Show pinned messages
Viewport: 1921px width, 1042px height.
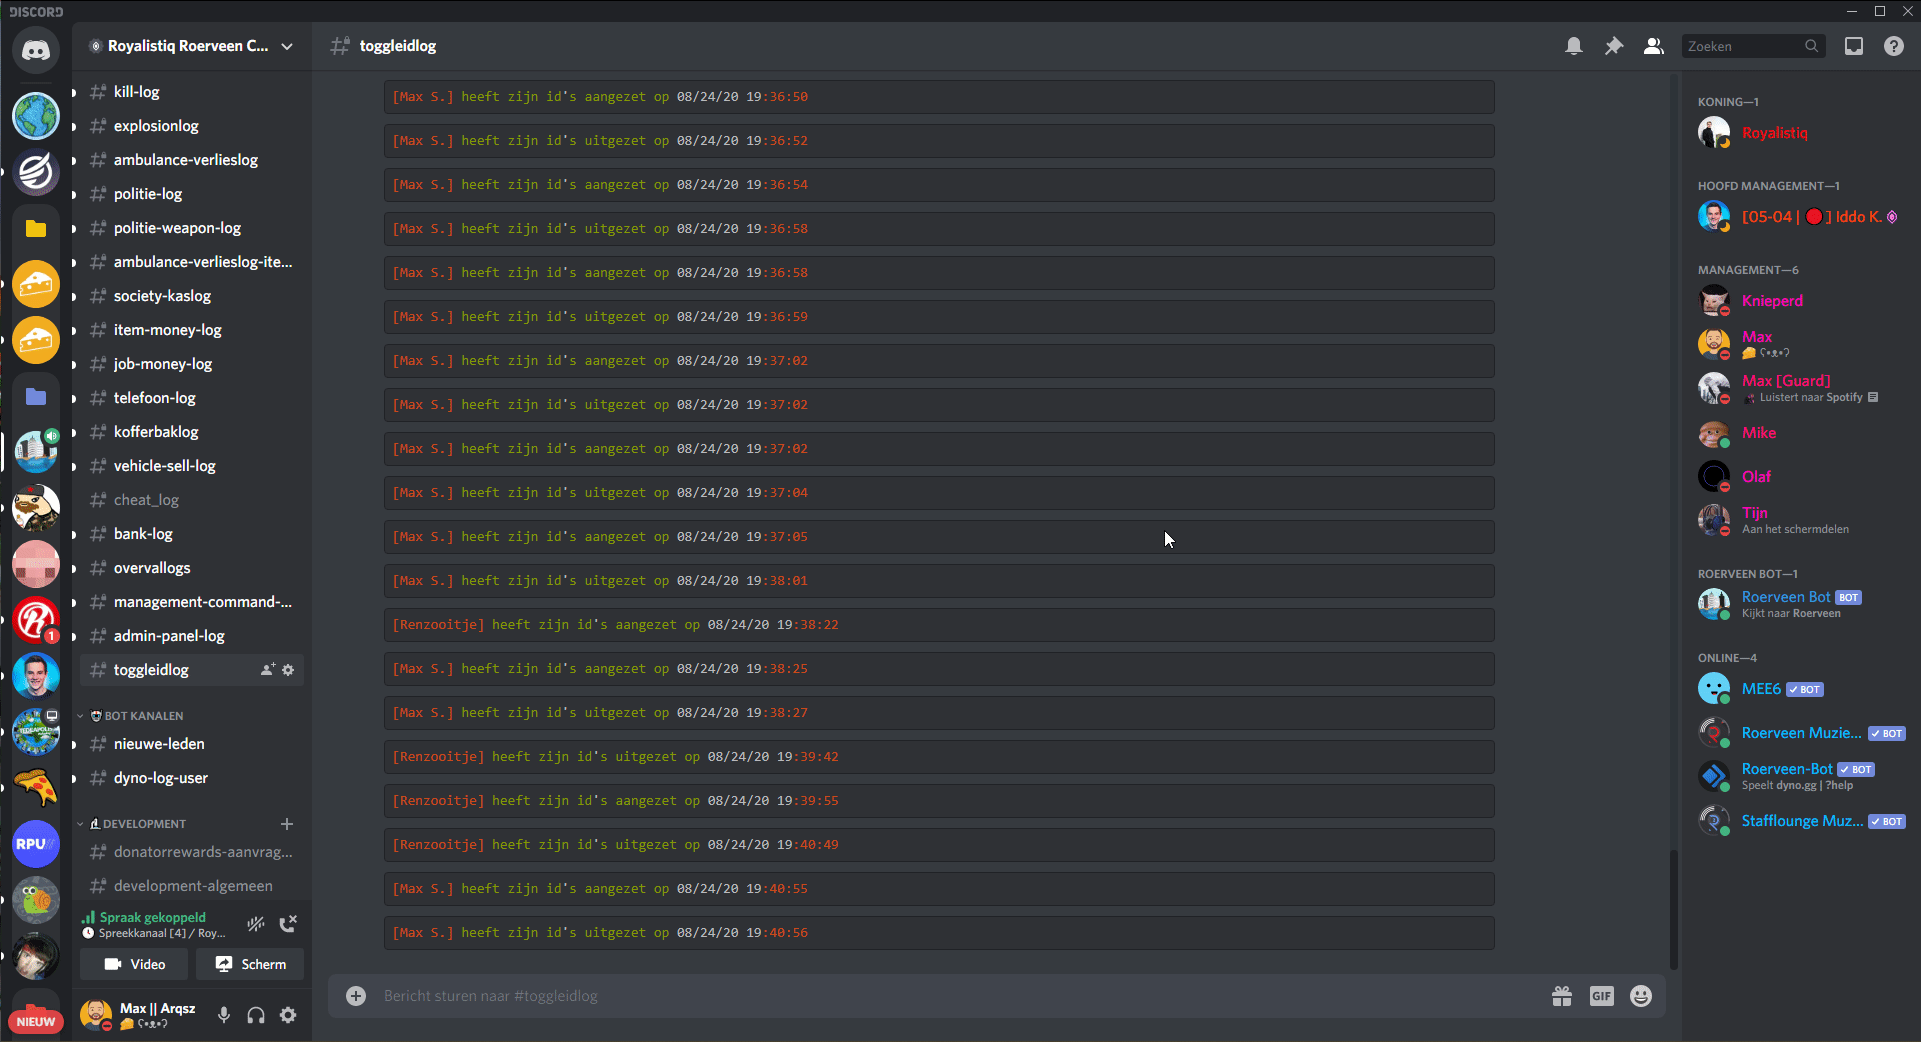pos(1613,46)
